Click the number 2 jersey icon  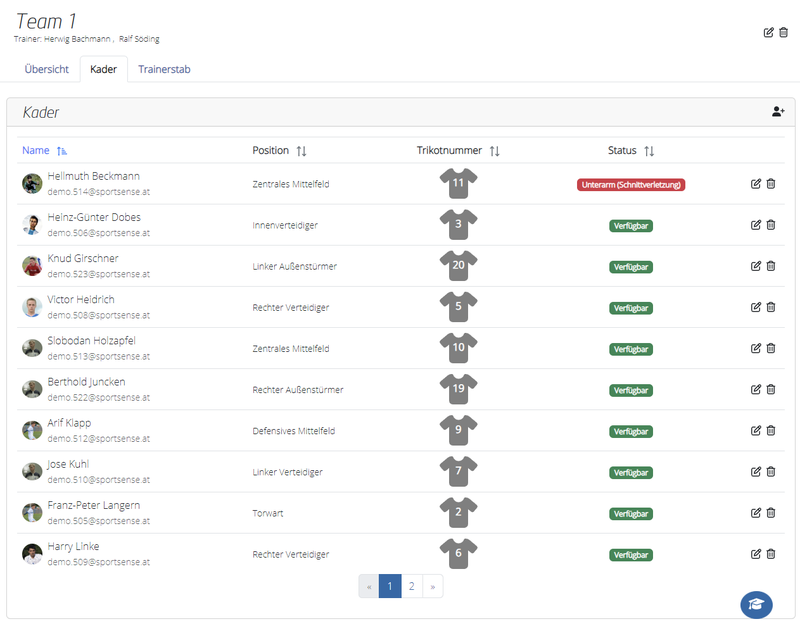click(x=458, y=512)
